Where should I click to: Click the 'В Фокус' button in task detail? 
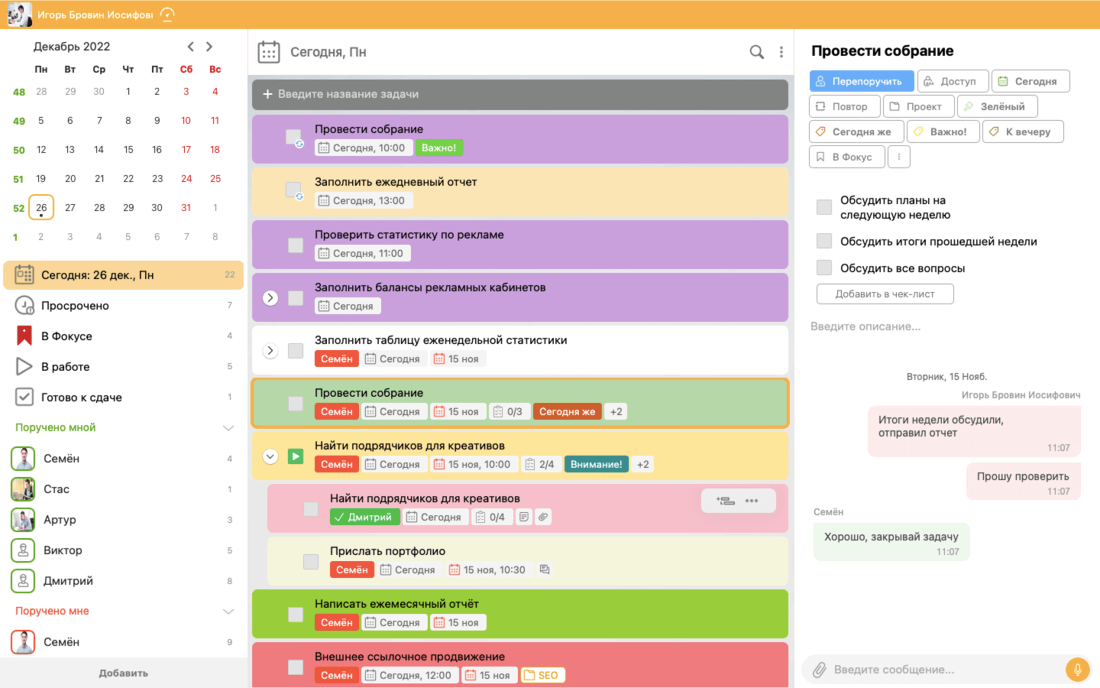click(847, 156)
